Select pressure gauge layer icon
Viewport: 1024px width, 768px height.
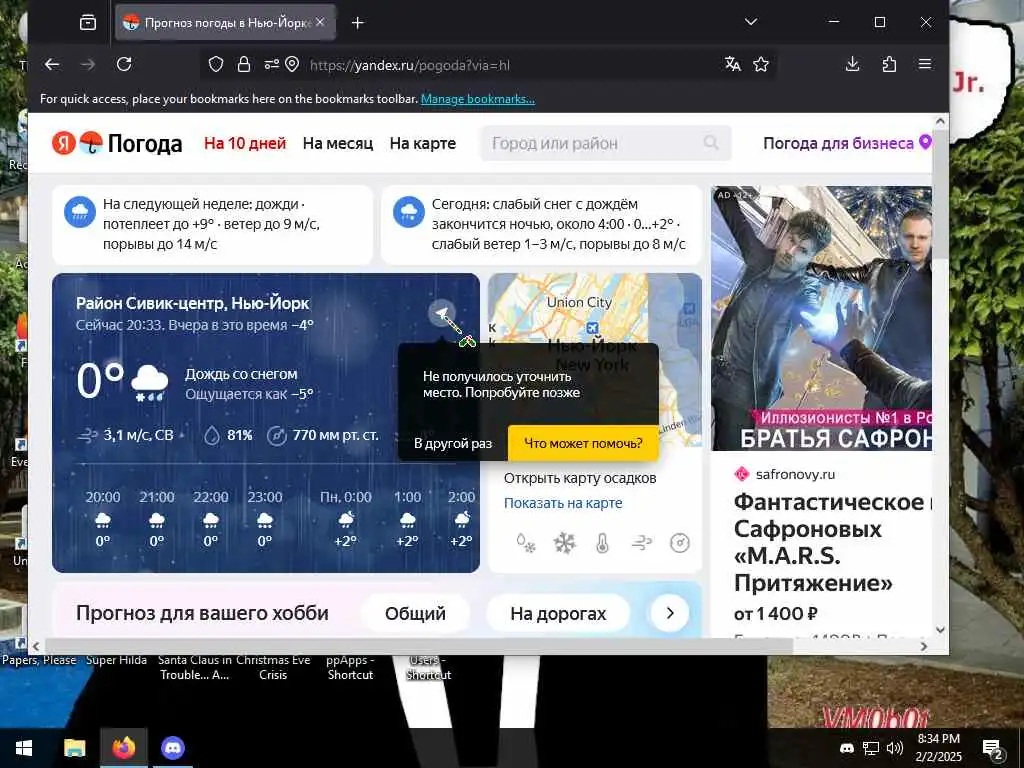pos(680,543)
